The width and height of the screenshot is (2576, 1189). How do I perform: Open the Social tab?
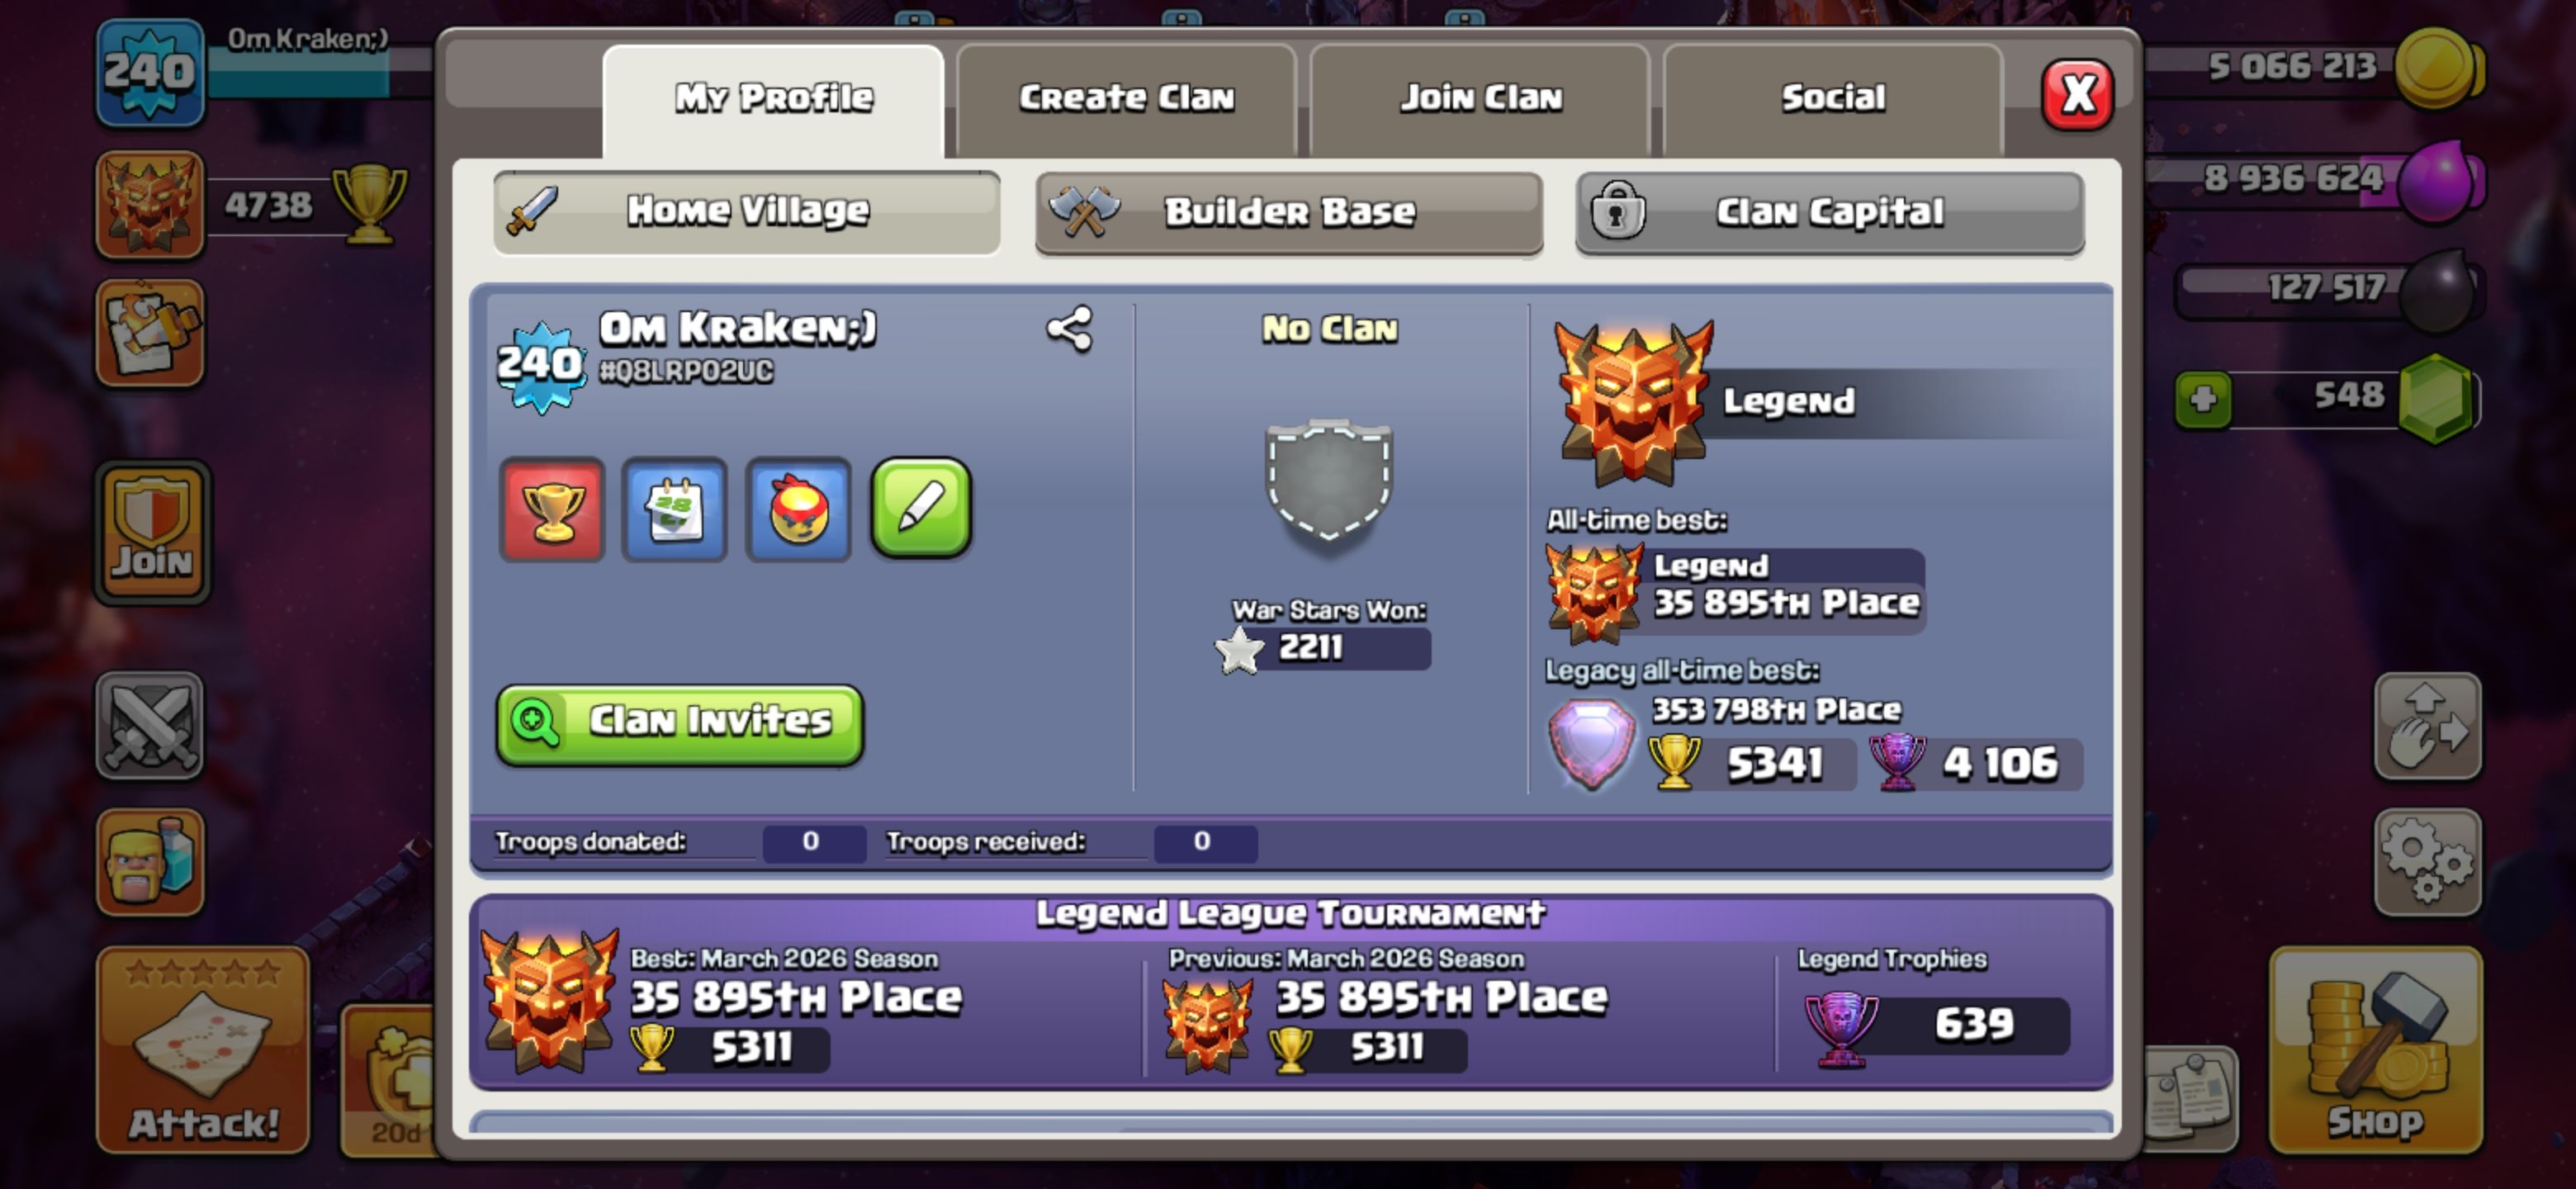click(1833, 98)
